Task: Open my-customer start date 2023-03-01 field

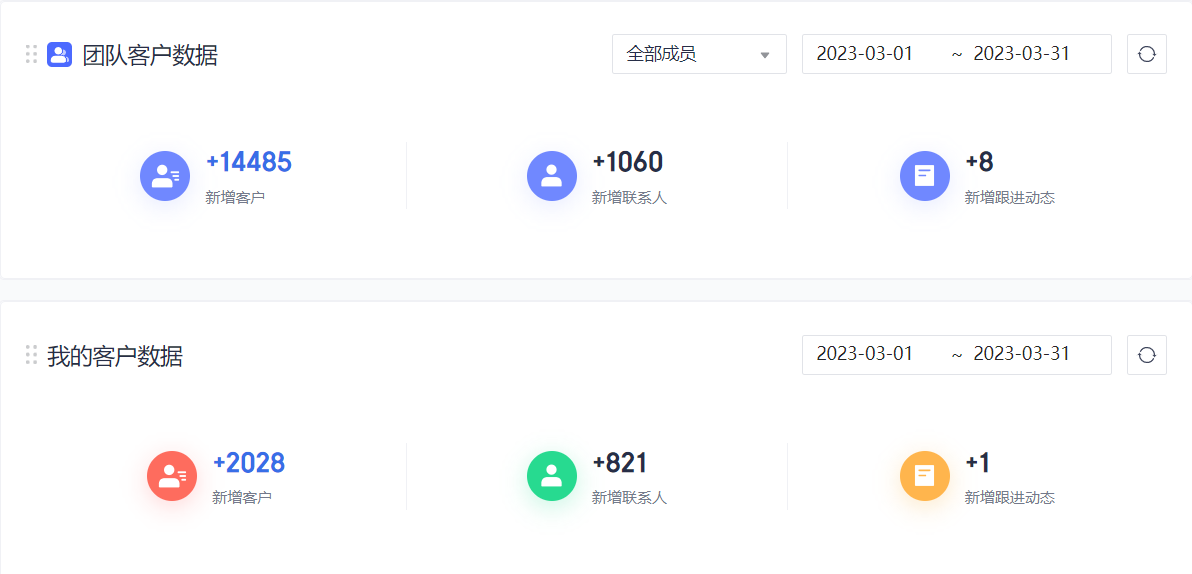Action: click(x=864, y=354)
